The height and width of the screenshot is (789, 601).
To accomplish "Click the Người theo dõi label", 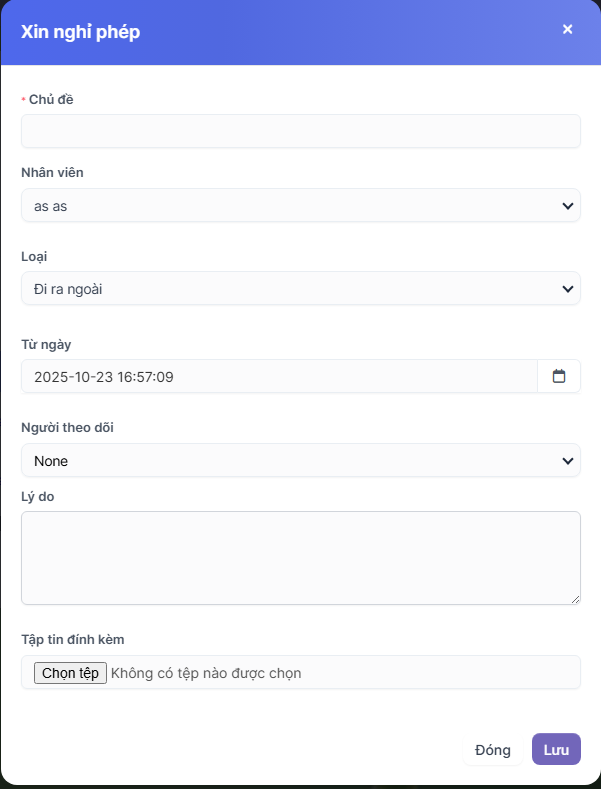I will (x=66, y=428).
